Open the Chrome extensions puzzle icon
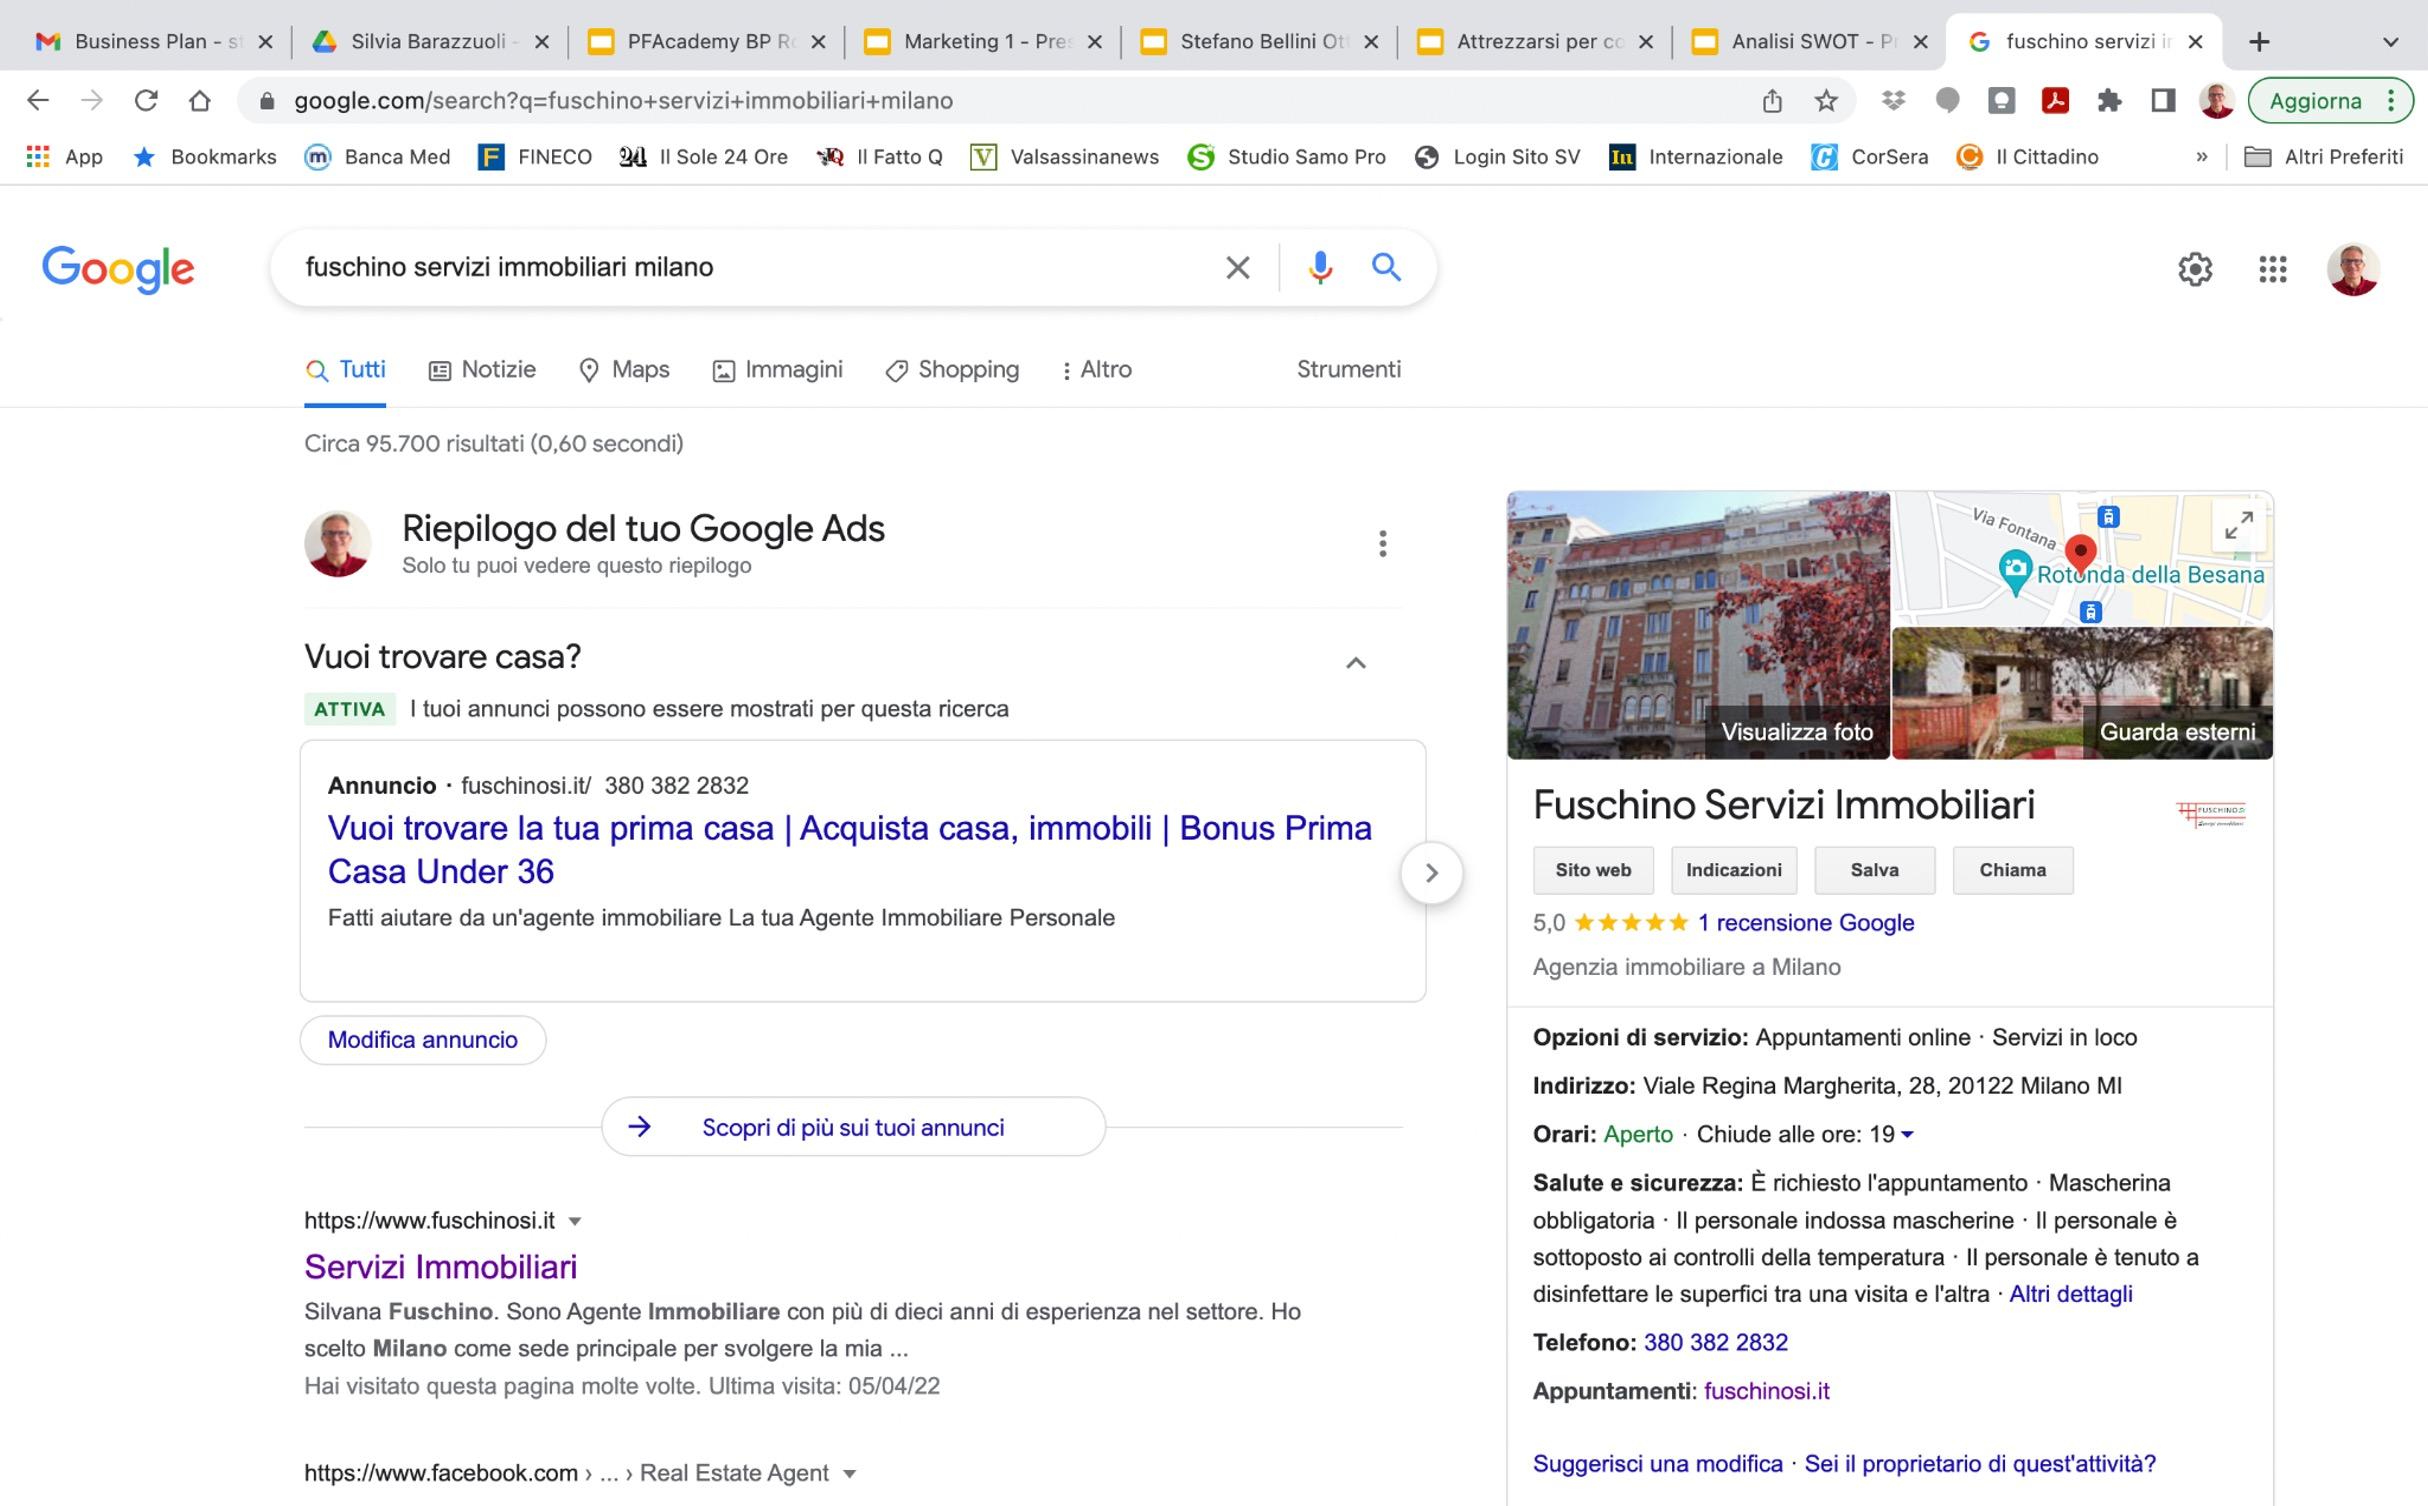This screenshot has height=1506, width=2428. pos(2109,100)
